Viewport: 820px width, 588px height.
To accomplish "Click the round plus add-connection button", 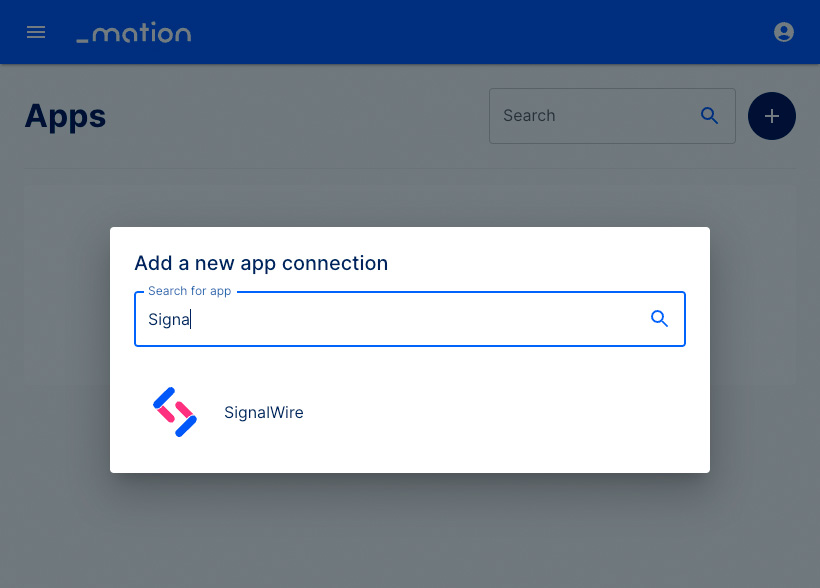I will 771,116.
